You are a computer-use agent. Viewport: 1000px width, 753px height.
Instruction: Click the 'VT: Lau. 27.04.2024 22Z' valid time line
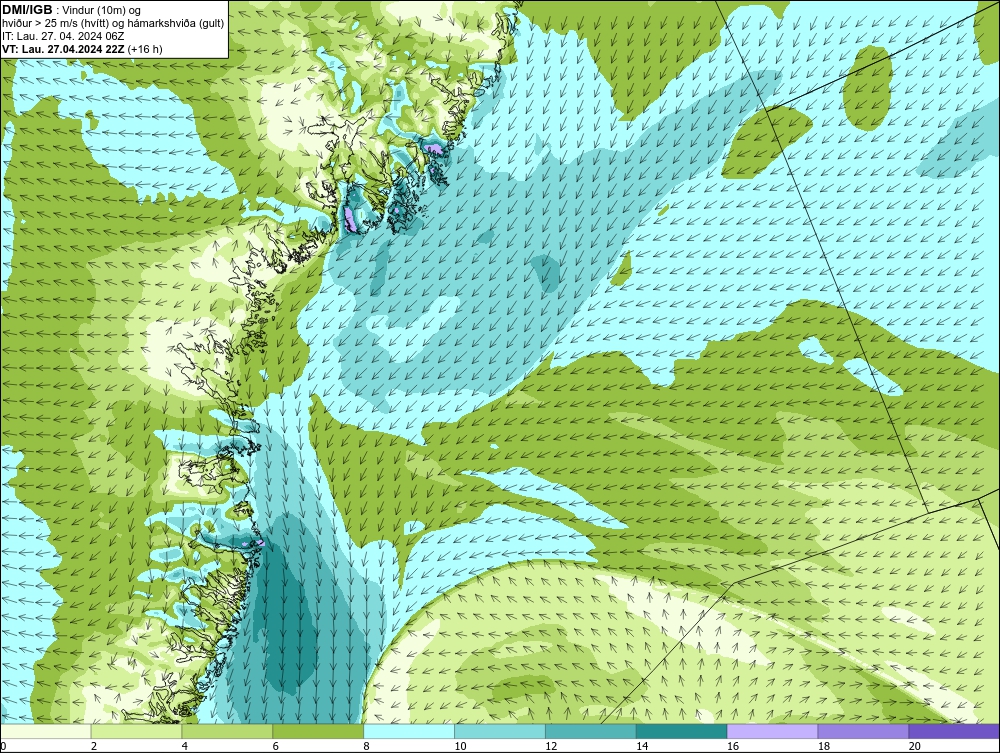(x=82, y=49)
